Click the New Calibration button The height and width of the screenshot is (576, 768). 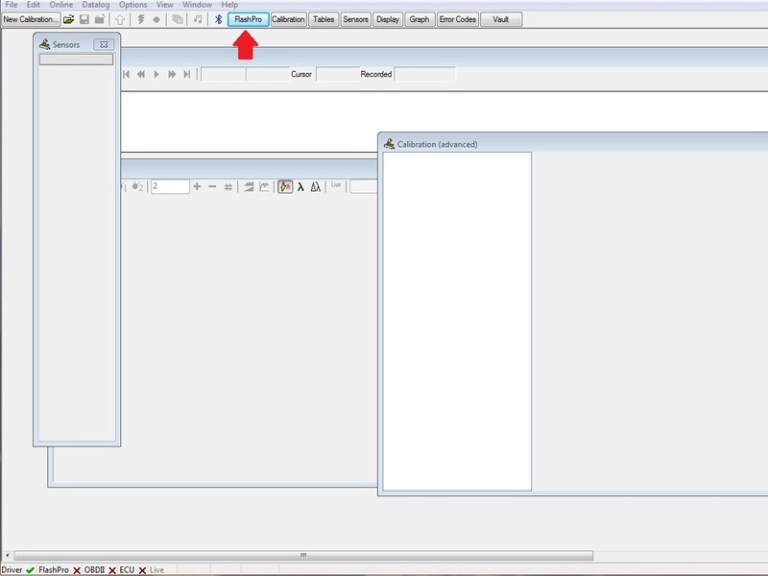[x=30, y=20]
